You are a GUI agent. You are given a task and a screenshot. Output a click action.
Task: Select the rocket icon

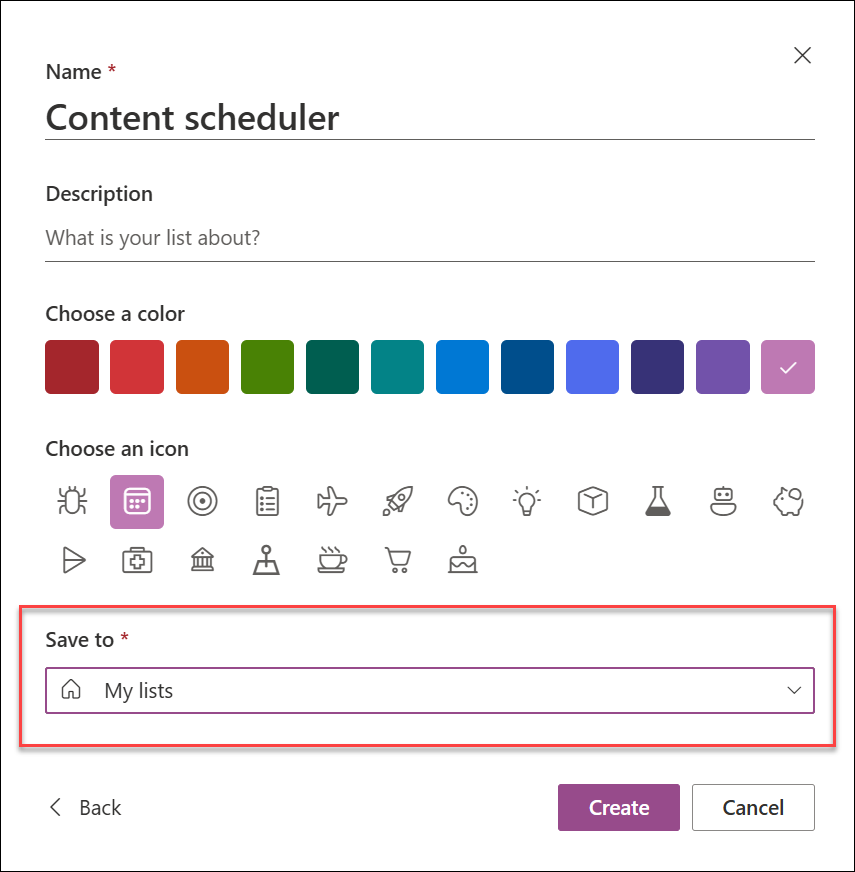pyautogui.click(x=397, y=502)
